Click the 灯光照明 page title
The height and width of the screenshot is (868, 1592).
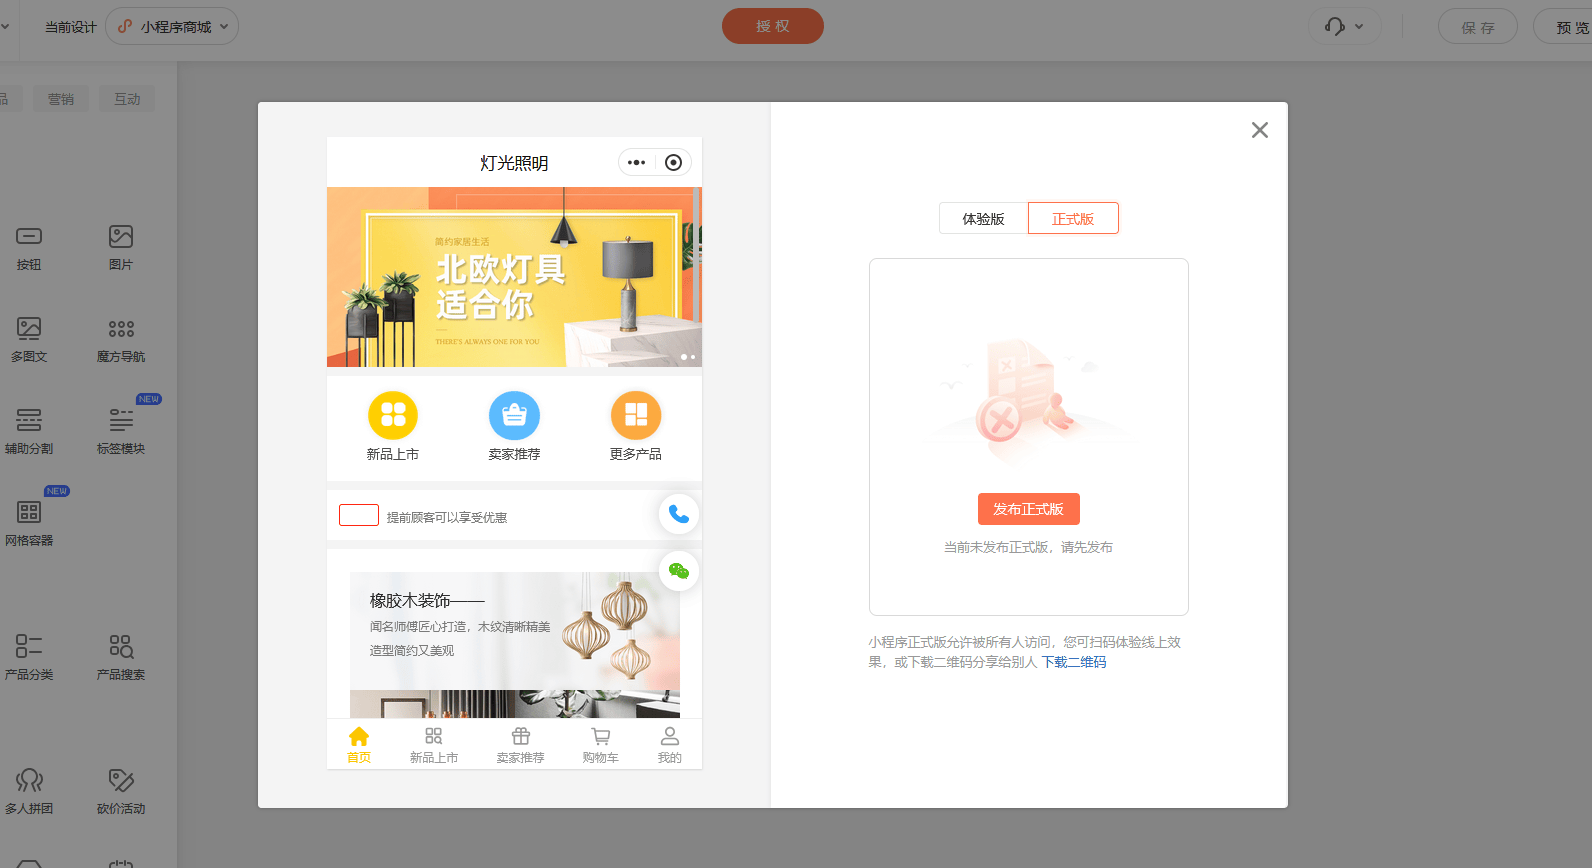coord(514,163)
